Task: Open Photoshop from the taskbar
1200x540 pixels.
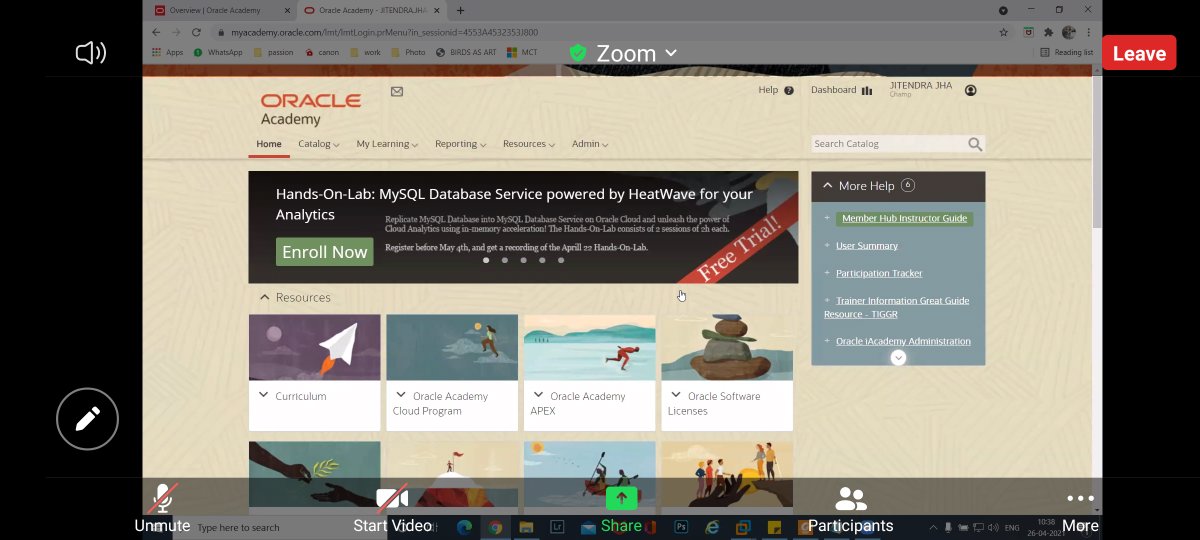Action: 681,526
